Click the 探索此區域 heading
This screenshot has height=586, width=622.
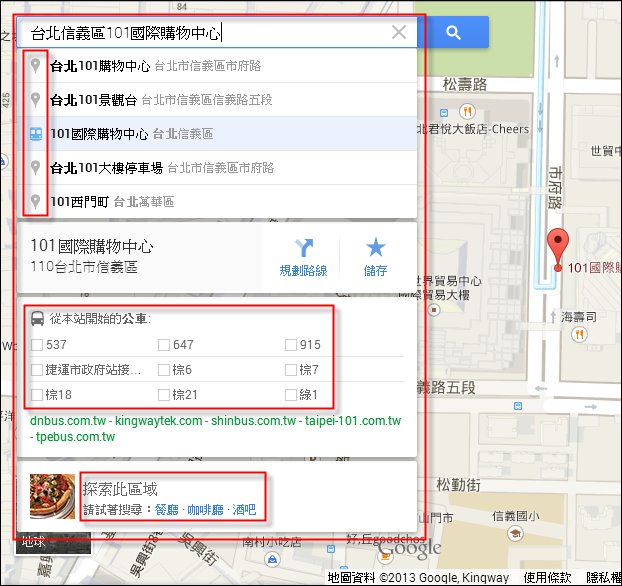(x=120, y=489)
